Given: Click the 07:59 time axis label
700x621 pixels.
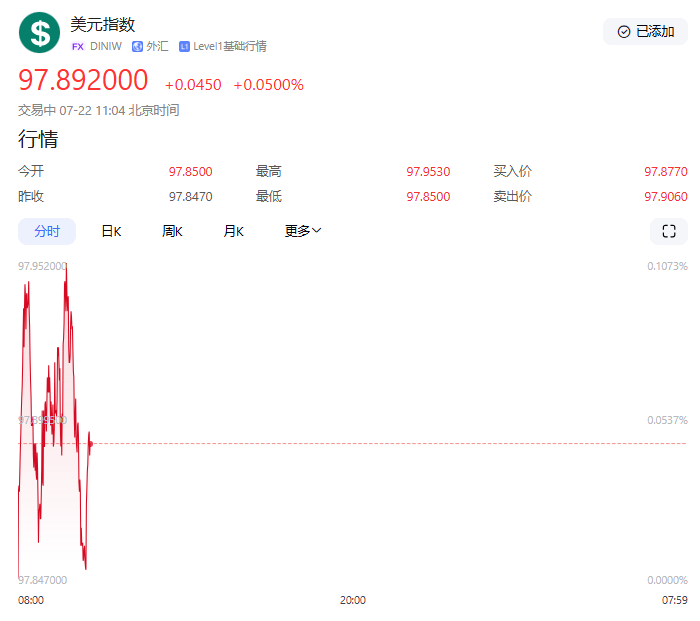Looking at the screenshot, I should (675, 600).
